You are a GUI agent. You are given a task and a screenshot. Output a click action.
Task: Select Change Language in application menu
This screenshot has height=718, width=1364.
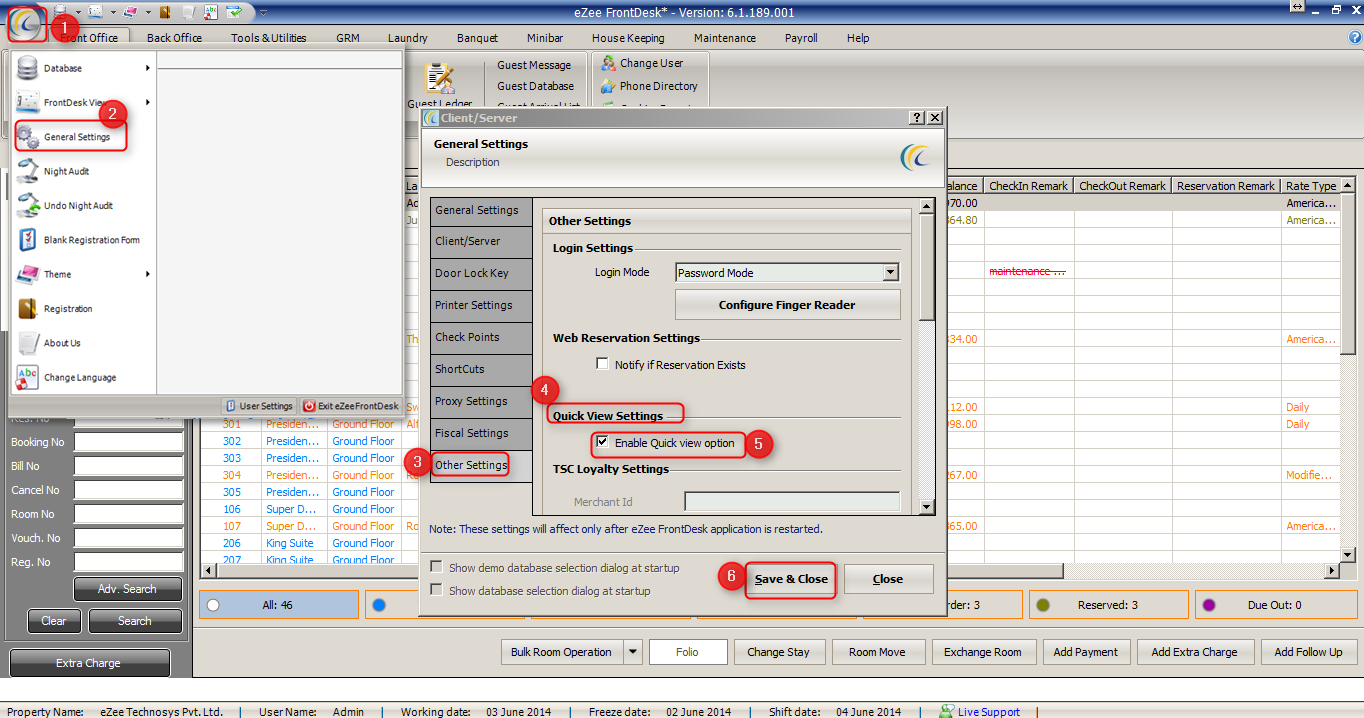click(80, 377)
